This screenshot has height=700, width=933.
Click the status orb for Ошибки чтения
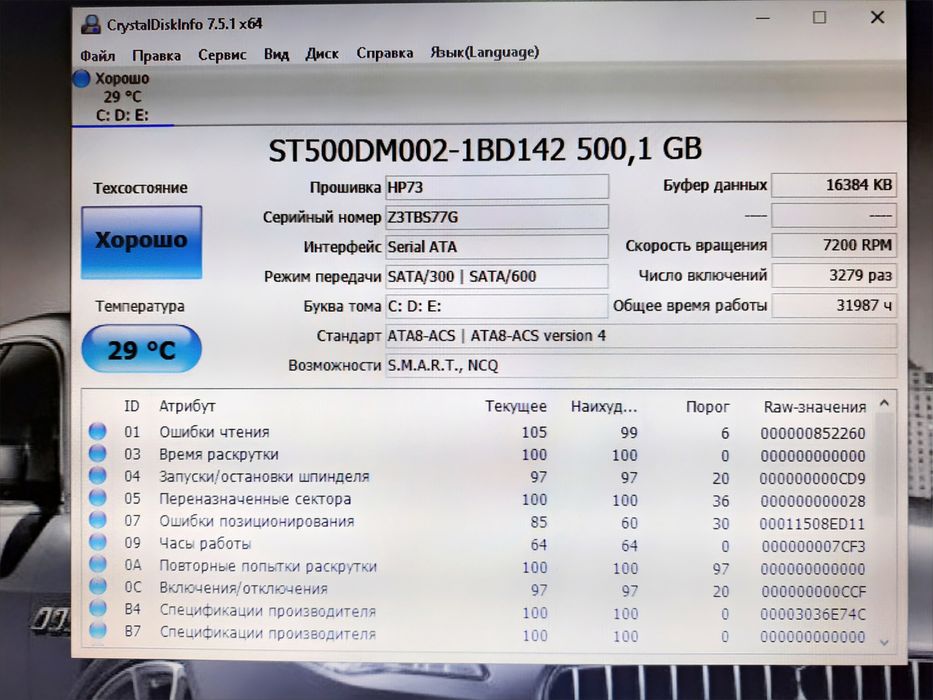pos(98,431)
